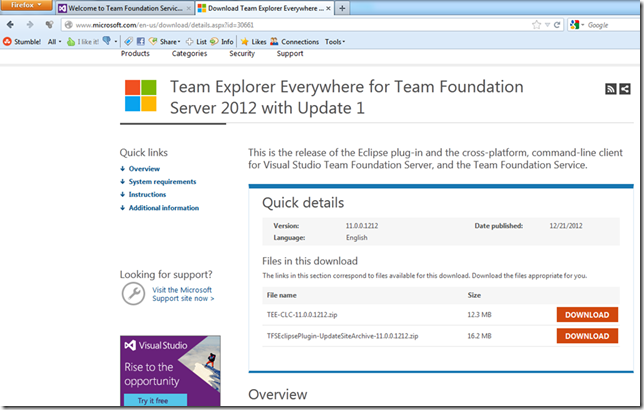Click the Files in this download heading
This screenshot has width=644, height=410.
310,261
